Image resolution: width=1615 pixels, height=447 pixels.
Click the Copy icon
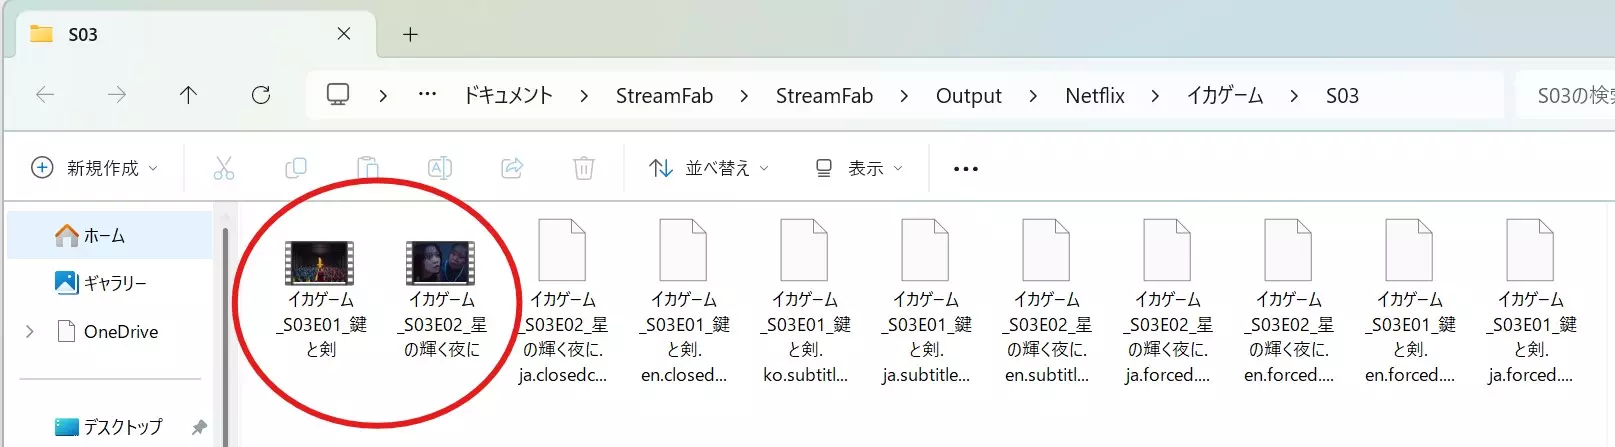point(296,168)
